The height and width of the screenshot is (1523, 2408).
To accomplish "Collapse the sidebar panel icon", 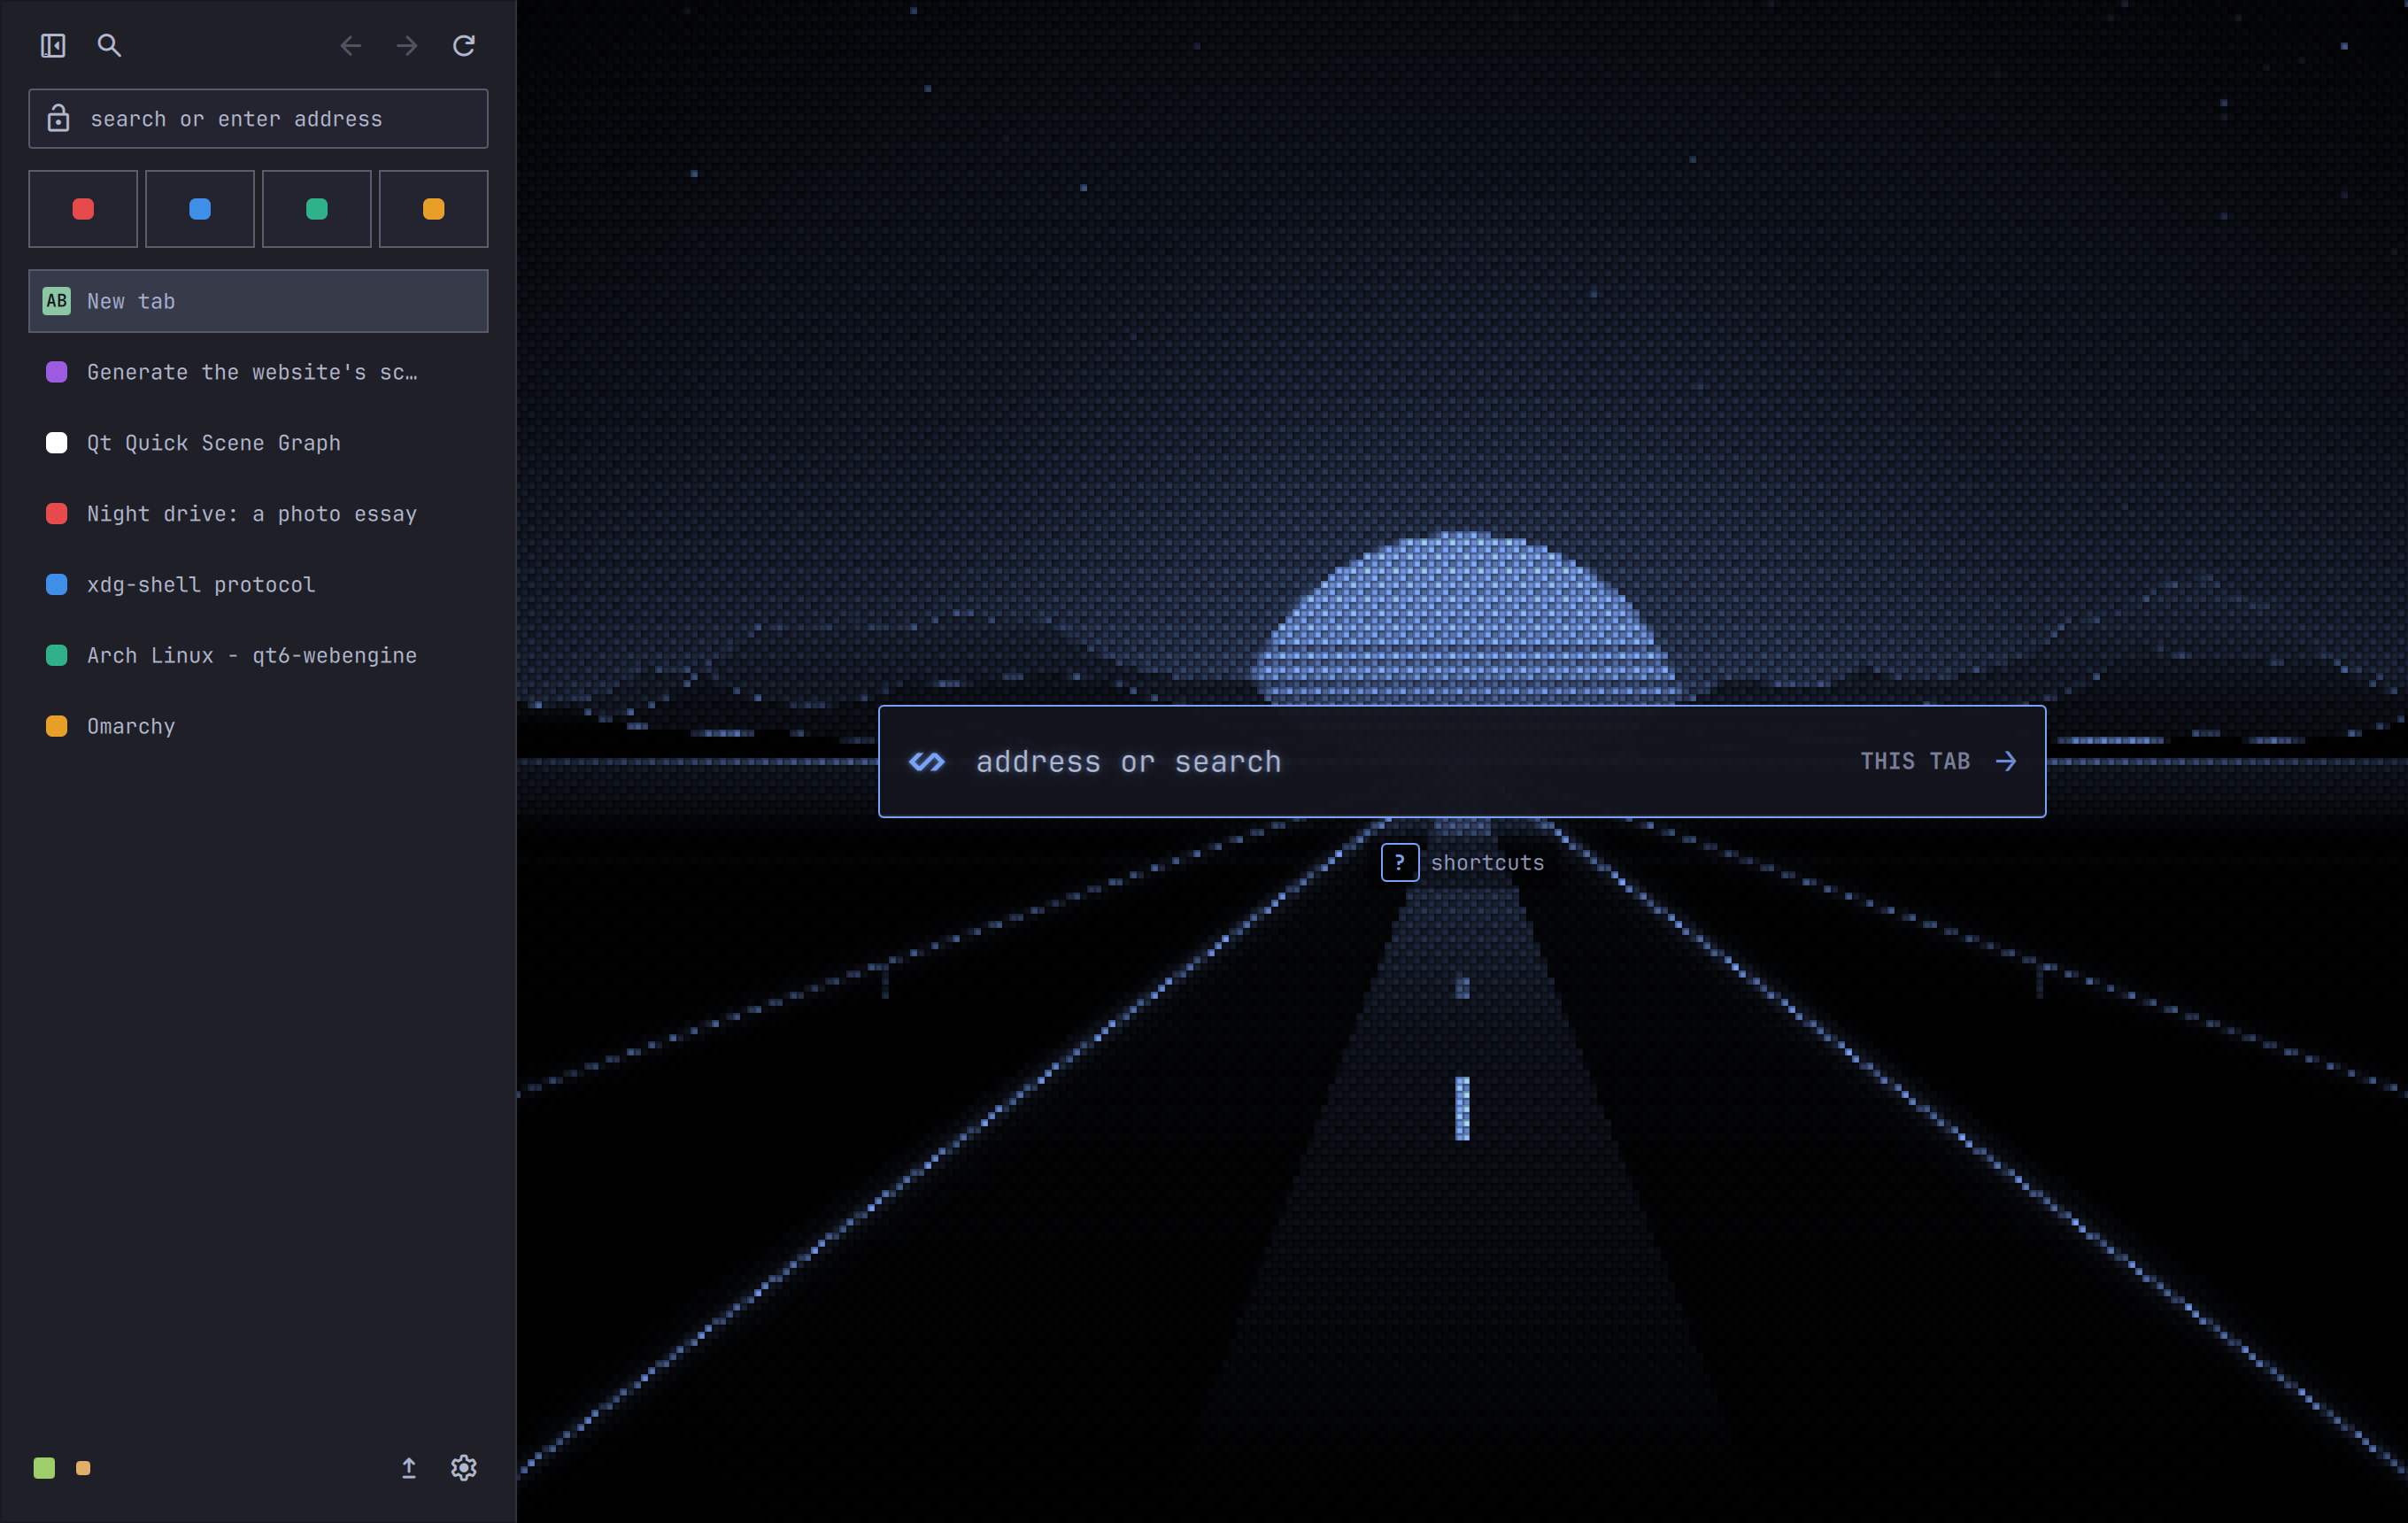I will click(x=53, y=45).
